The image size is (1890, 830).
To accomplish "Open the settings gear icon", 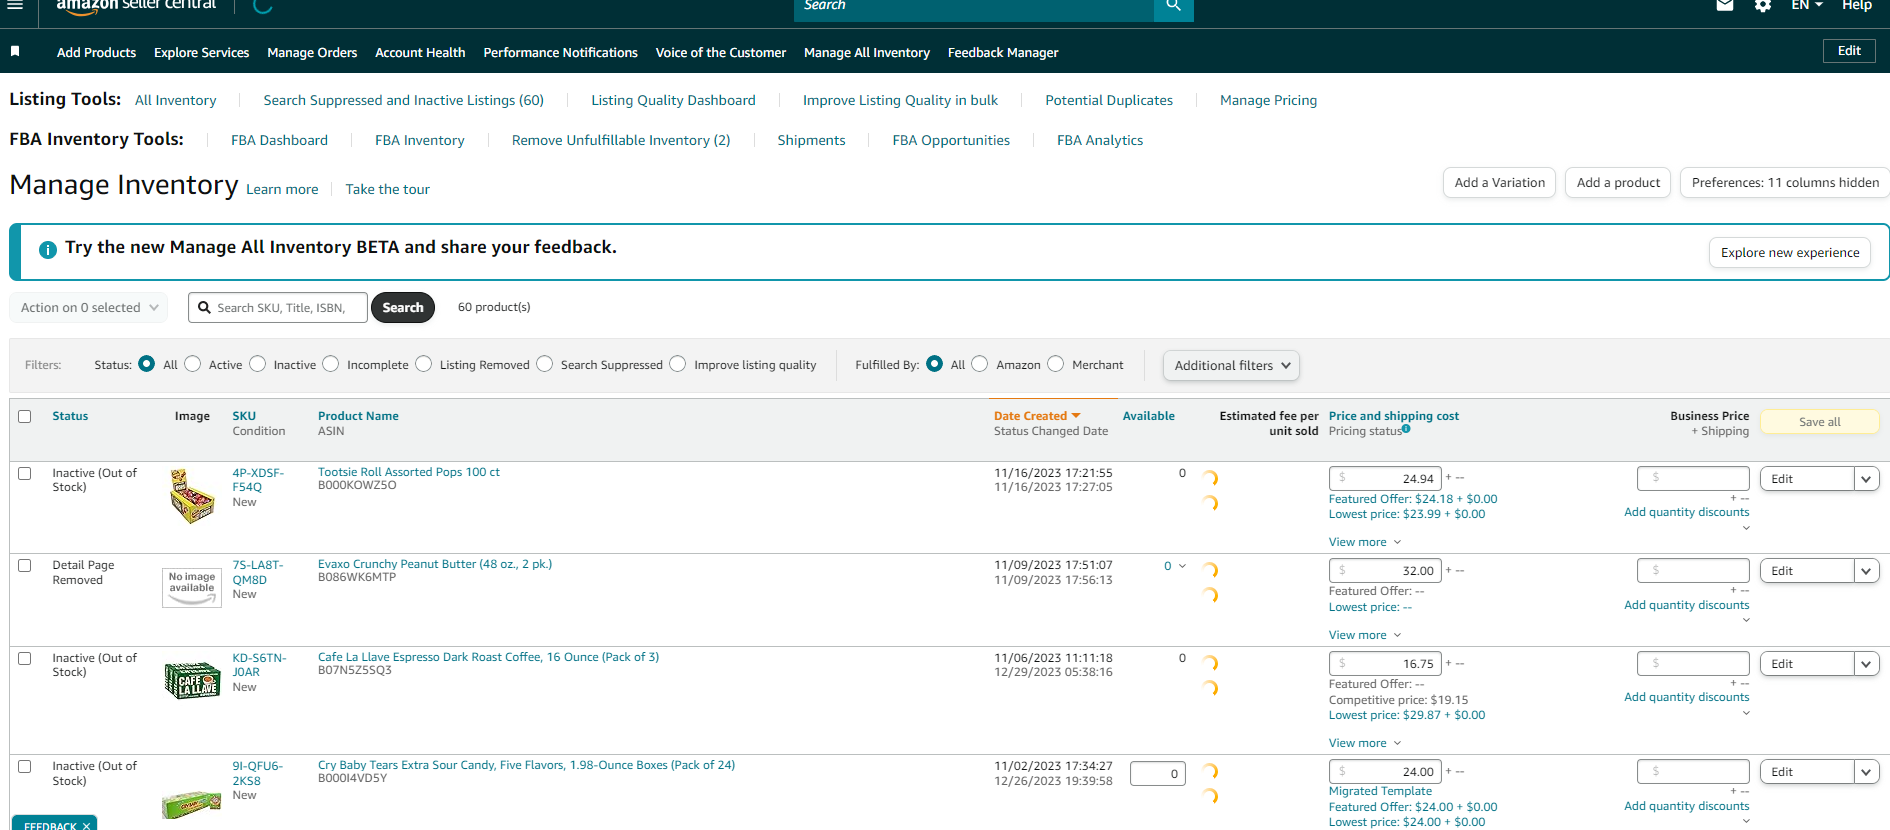I will coord(1763,6).
